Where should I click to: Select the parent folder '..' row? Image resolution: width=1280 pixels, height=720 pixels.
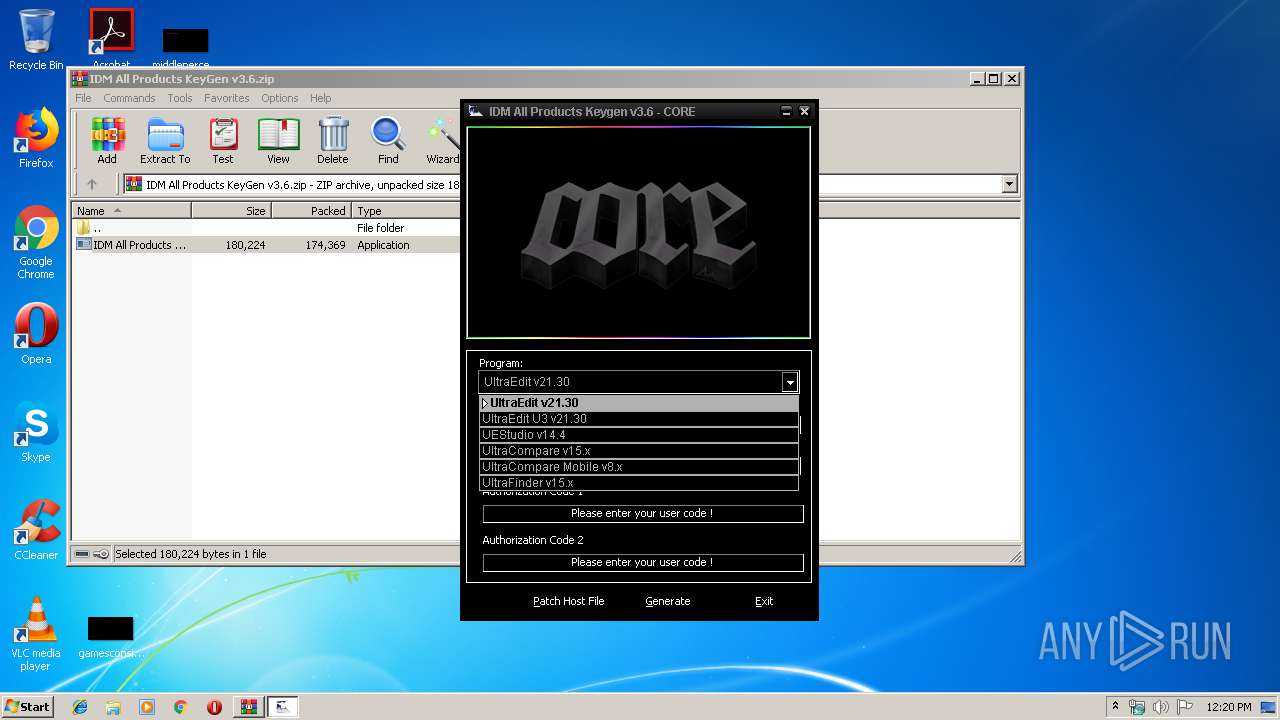(x=266, y=228)
